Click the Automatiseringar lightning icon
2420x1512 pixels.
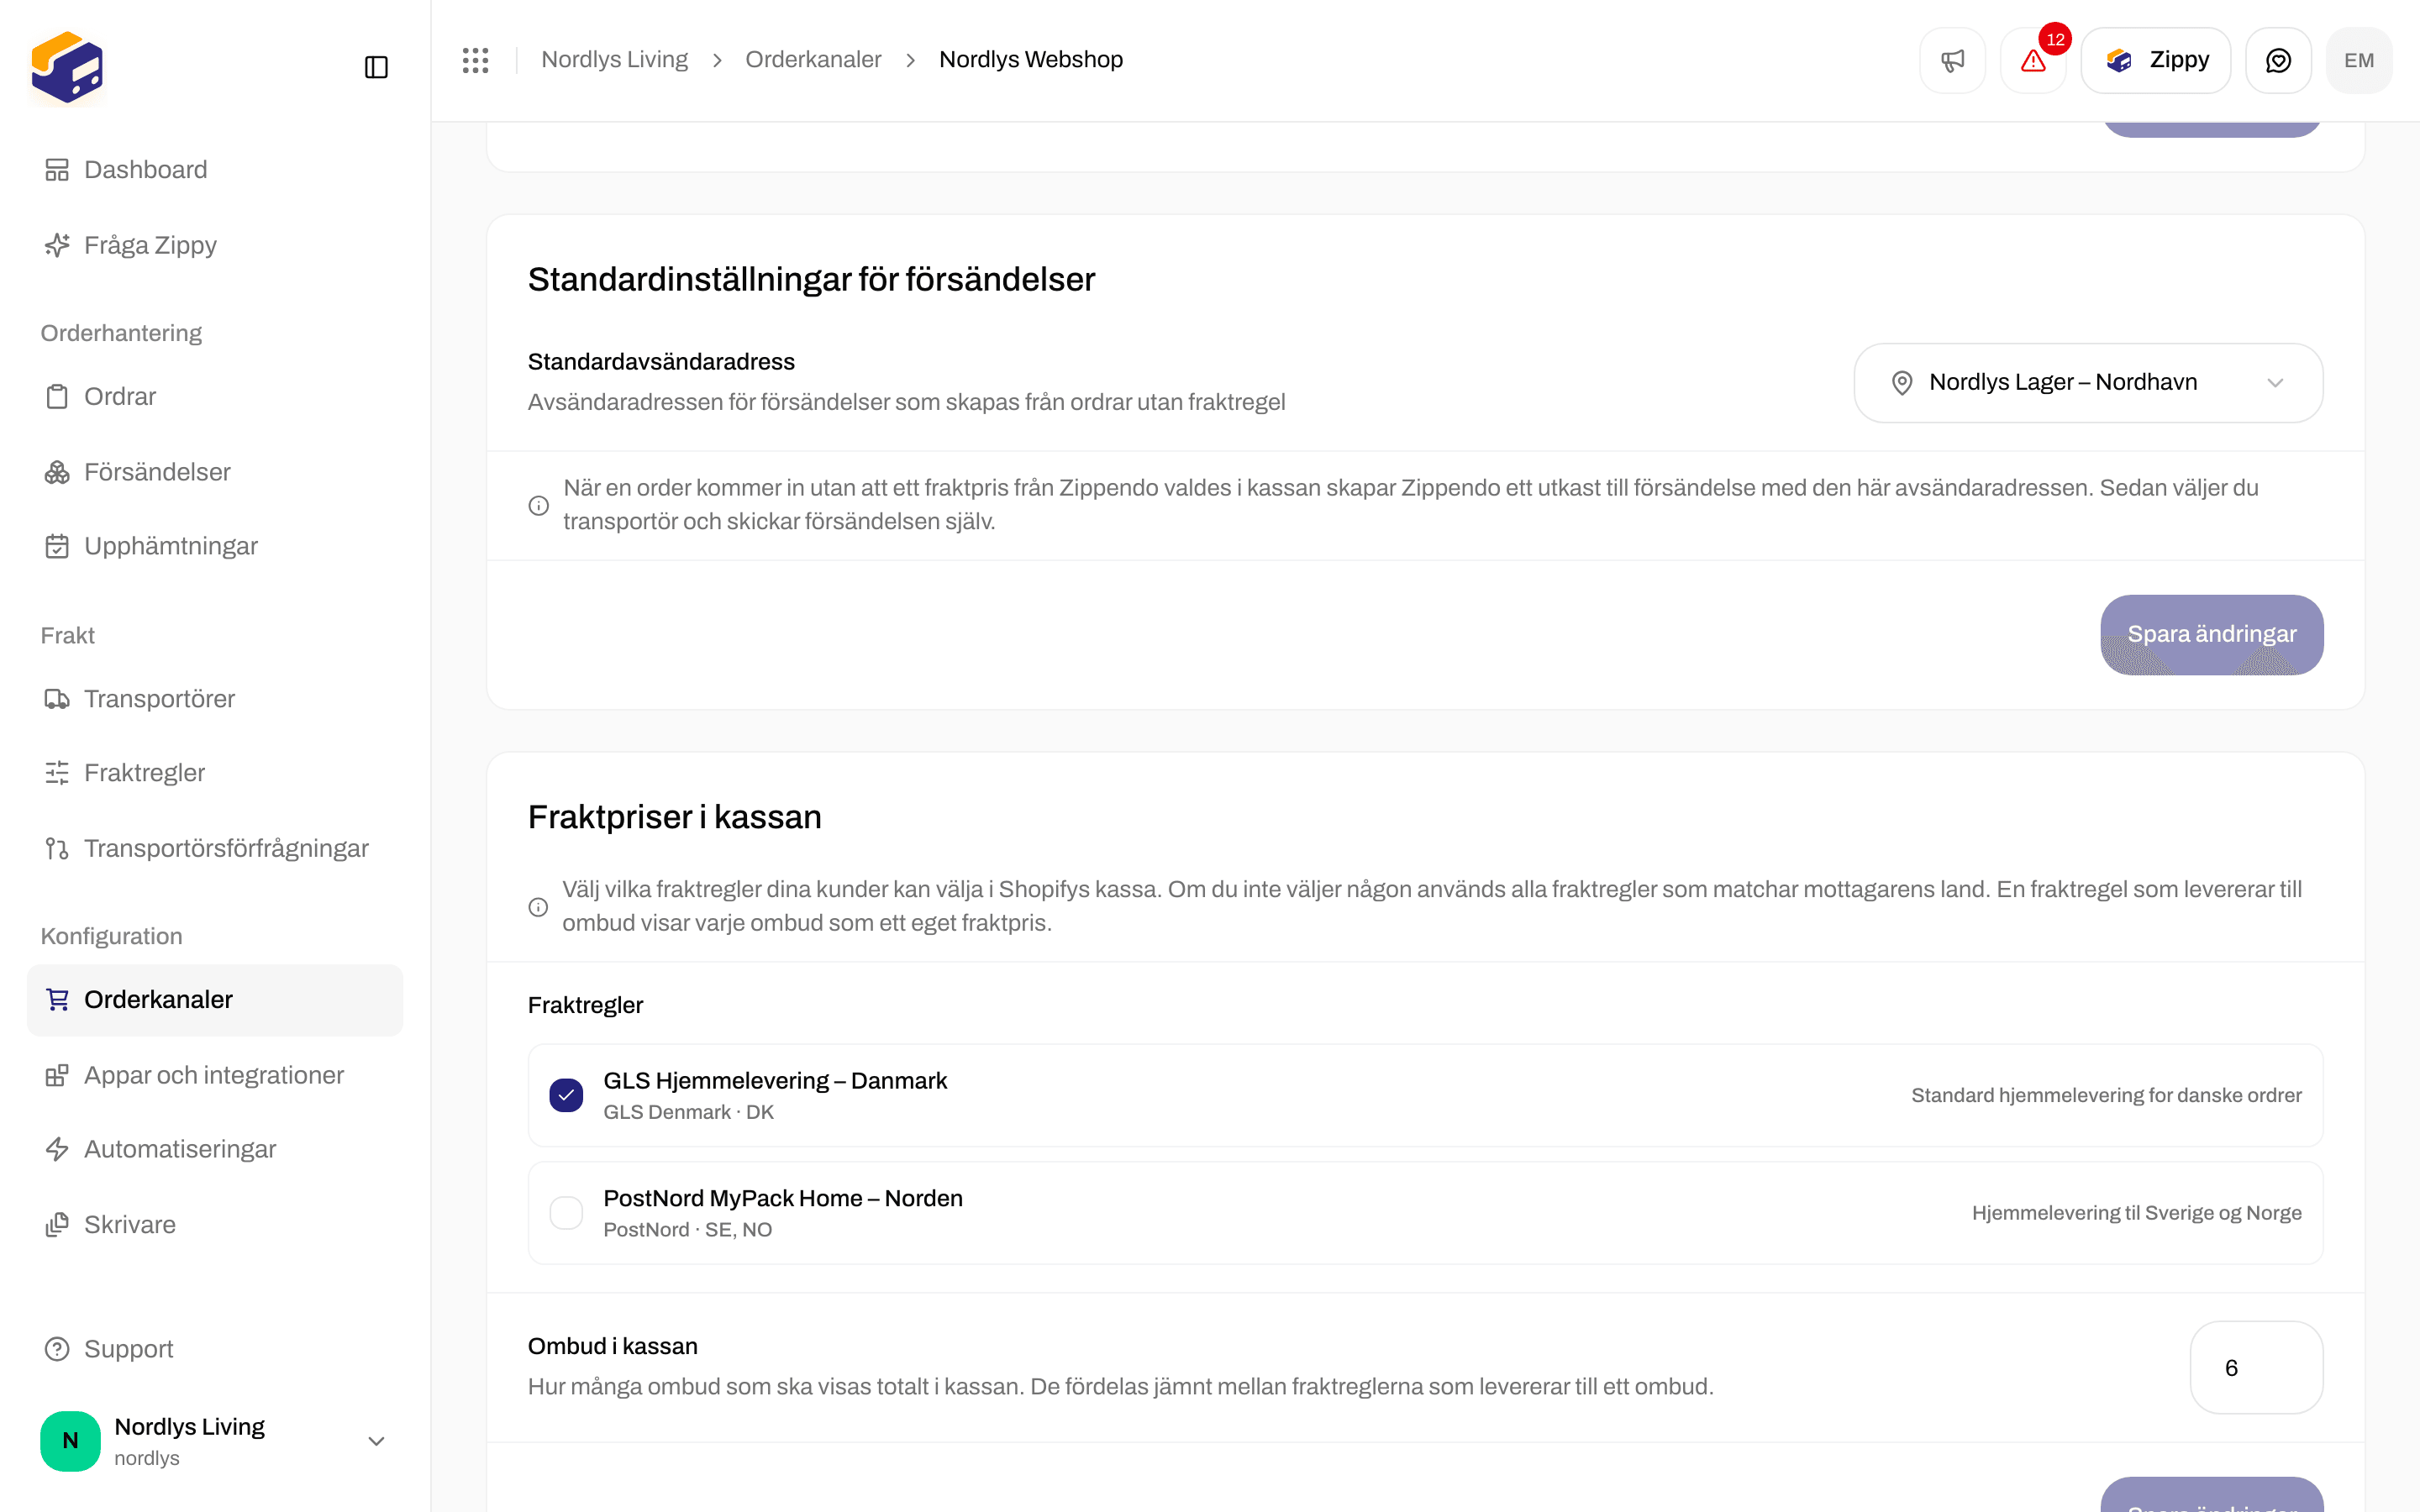tap(57, 1149)
